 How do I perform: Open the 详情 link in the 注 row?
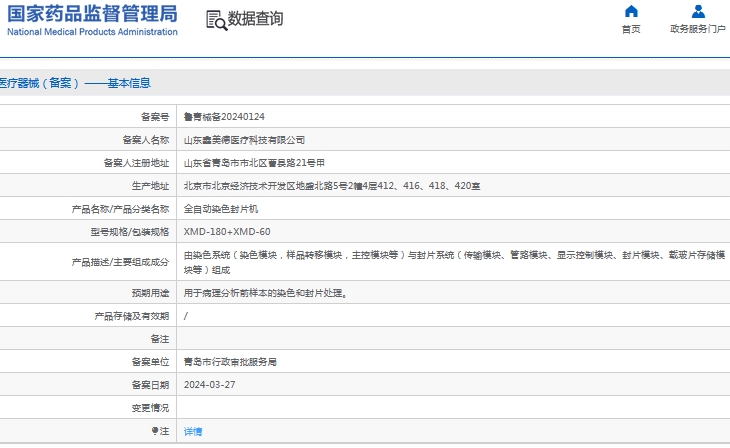(193, 431)
